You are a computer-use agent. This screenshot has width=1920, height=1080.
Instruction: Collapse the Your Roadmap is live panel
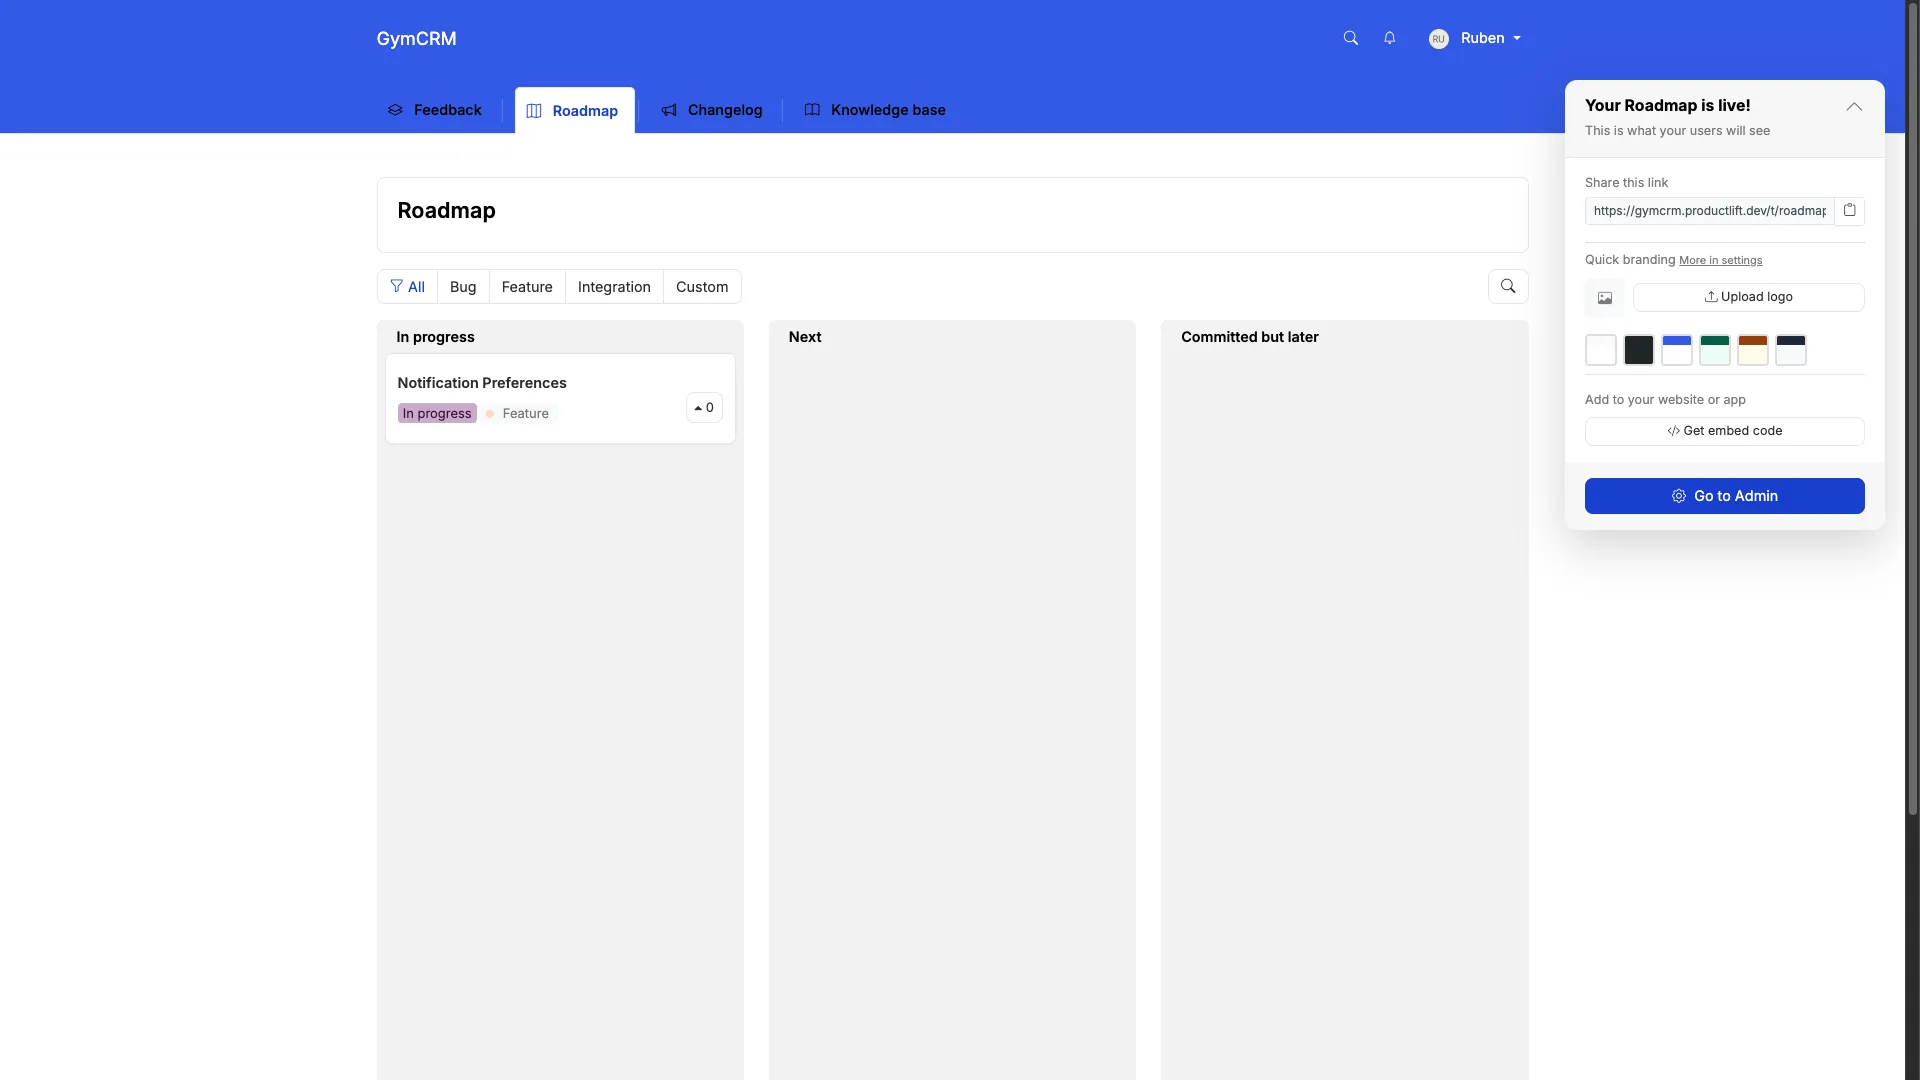pos(1853,106)
